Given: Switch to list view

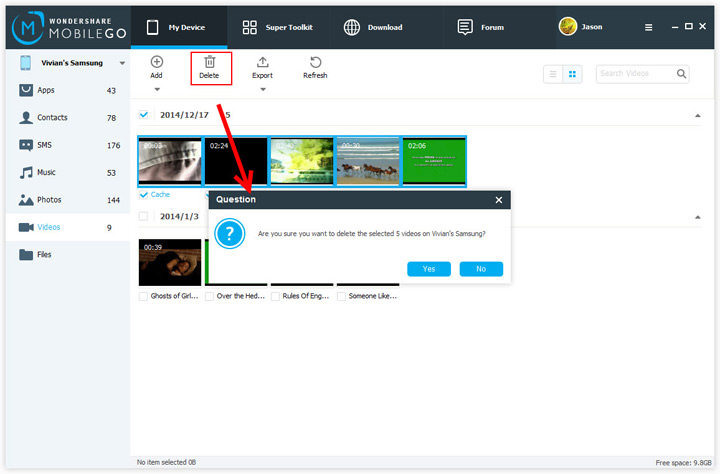Looking at the screenshot, I should click(553, 74).
